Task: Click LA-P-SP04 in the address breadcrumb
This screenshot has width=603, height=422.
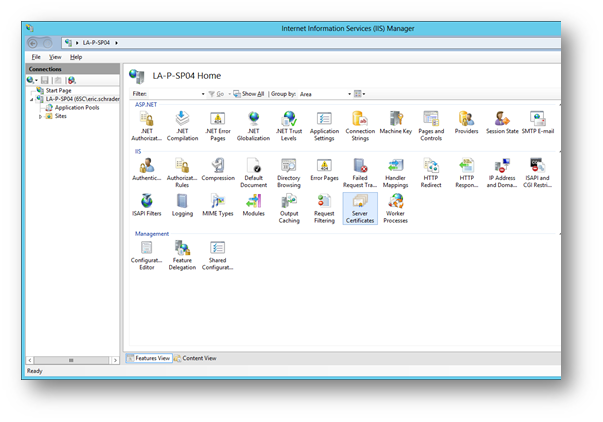Action: coord(96,43)
